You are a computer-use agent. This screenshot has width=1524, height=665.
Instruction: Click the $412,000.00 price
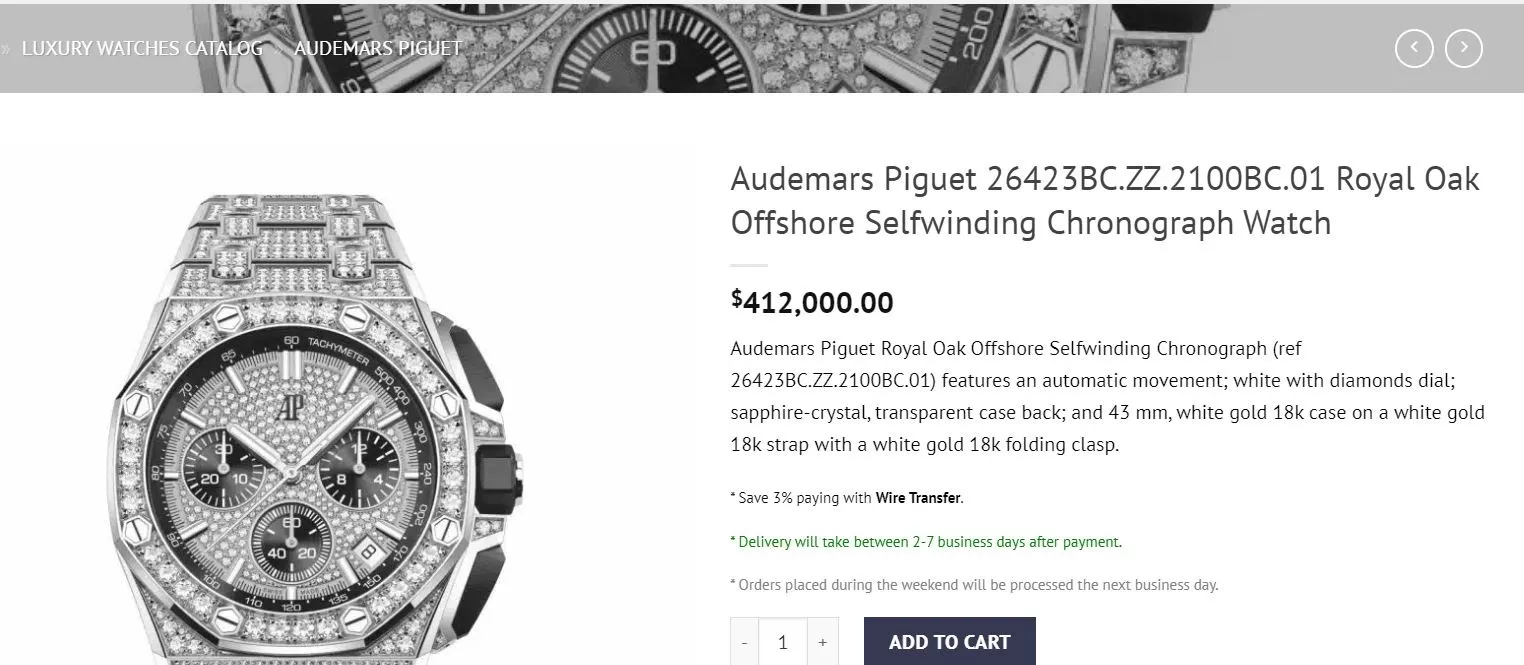pos(812,302)
